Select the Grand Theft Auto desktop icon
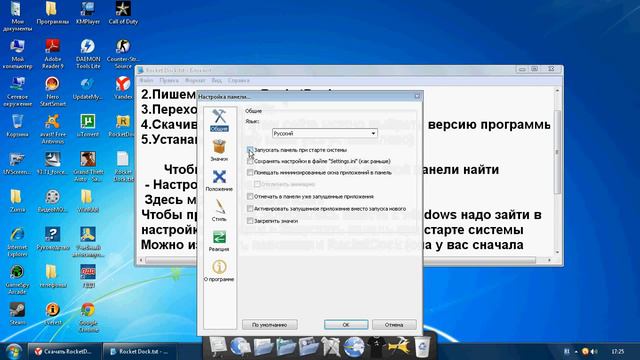This screenshot has width=640, height=360. 88,167
